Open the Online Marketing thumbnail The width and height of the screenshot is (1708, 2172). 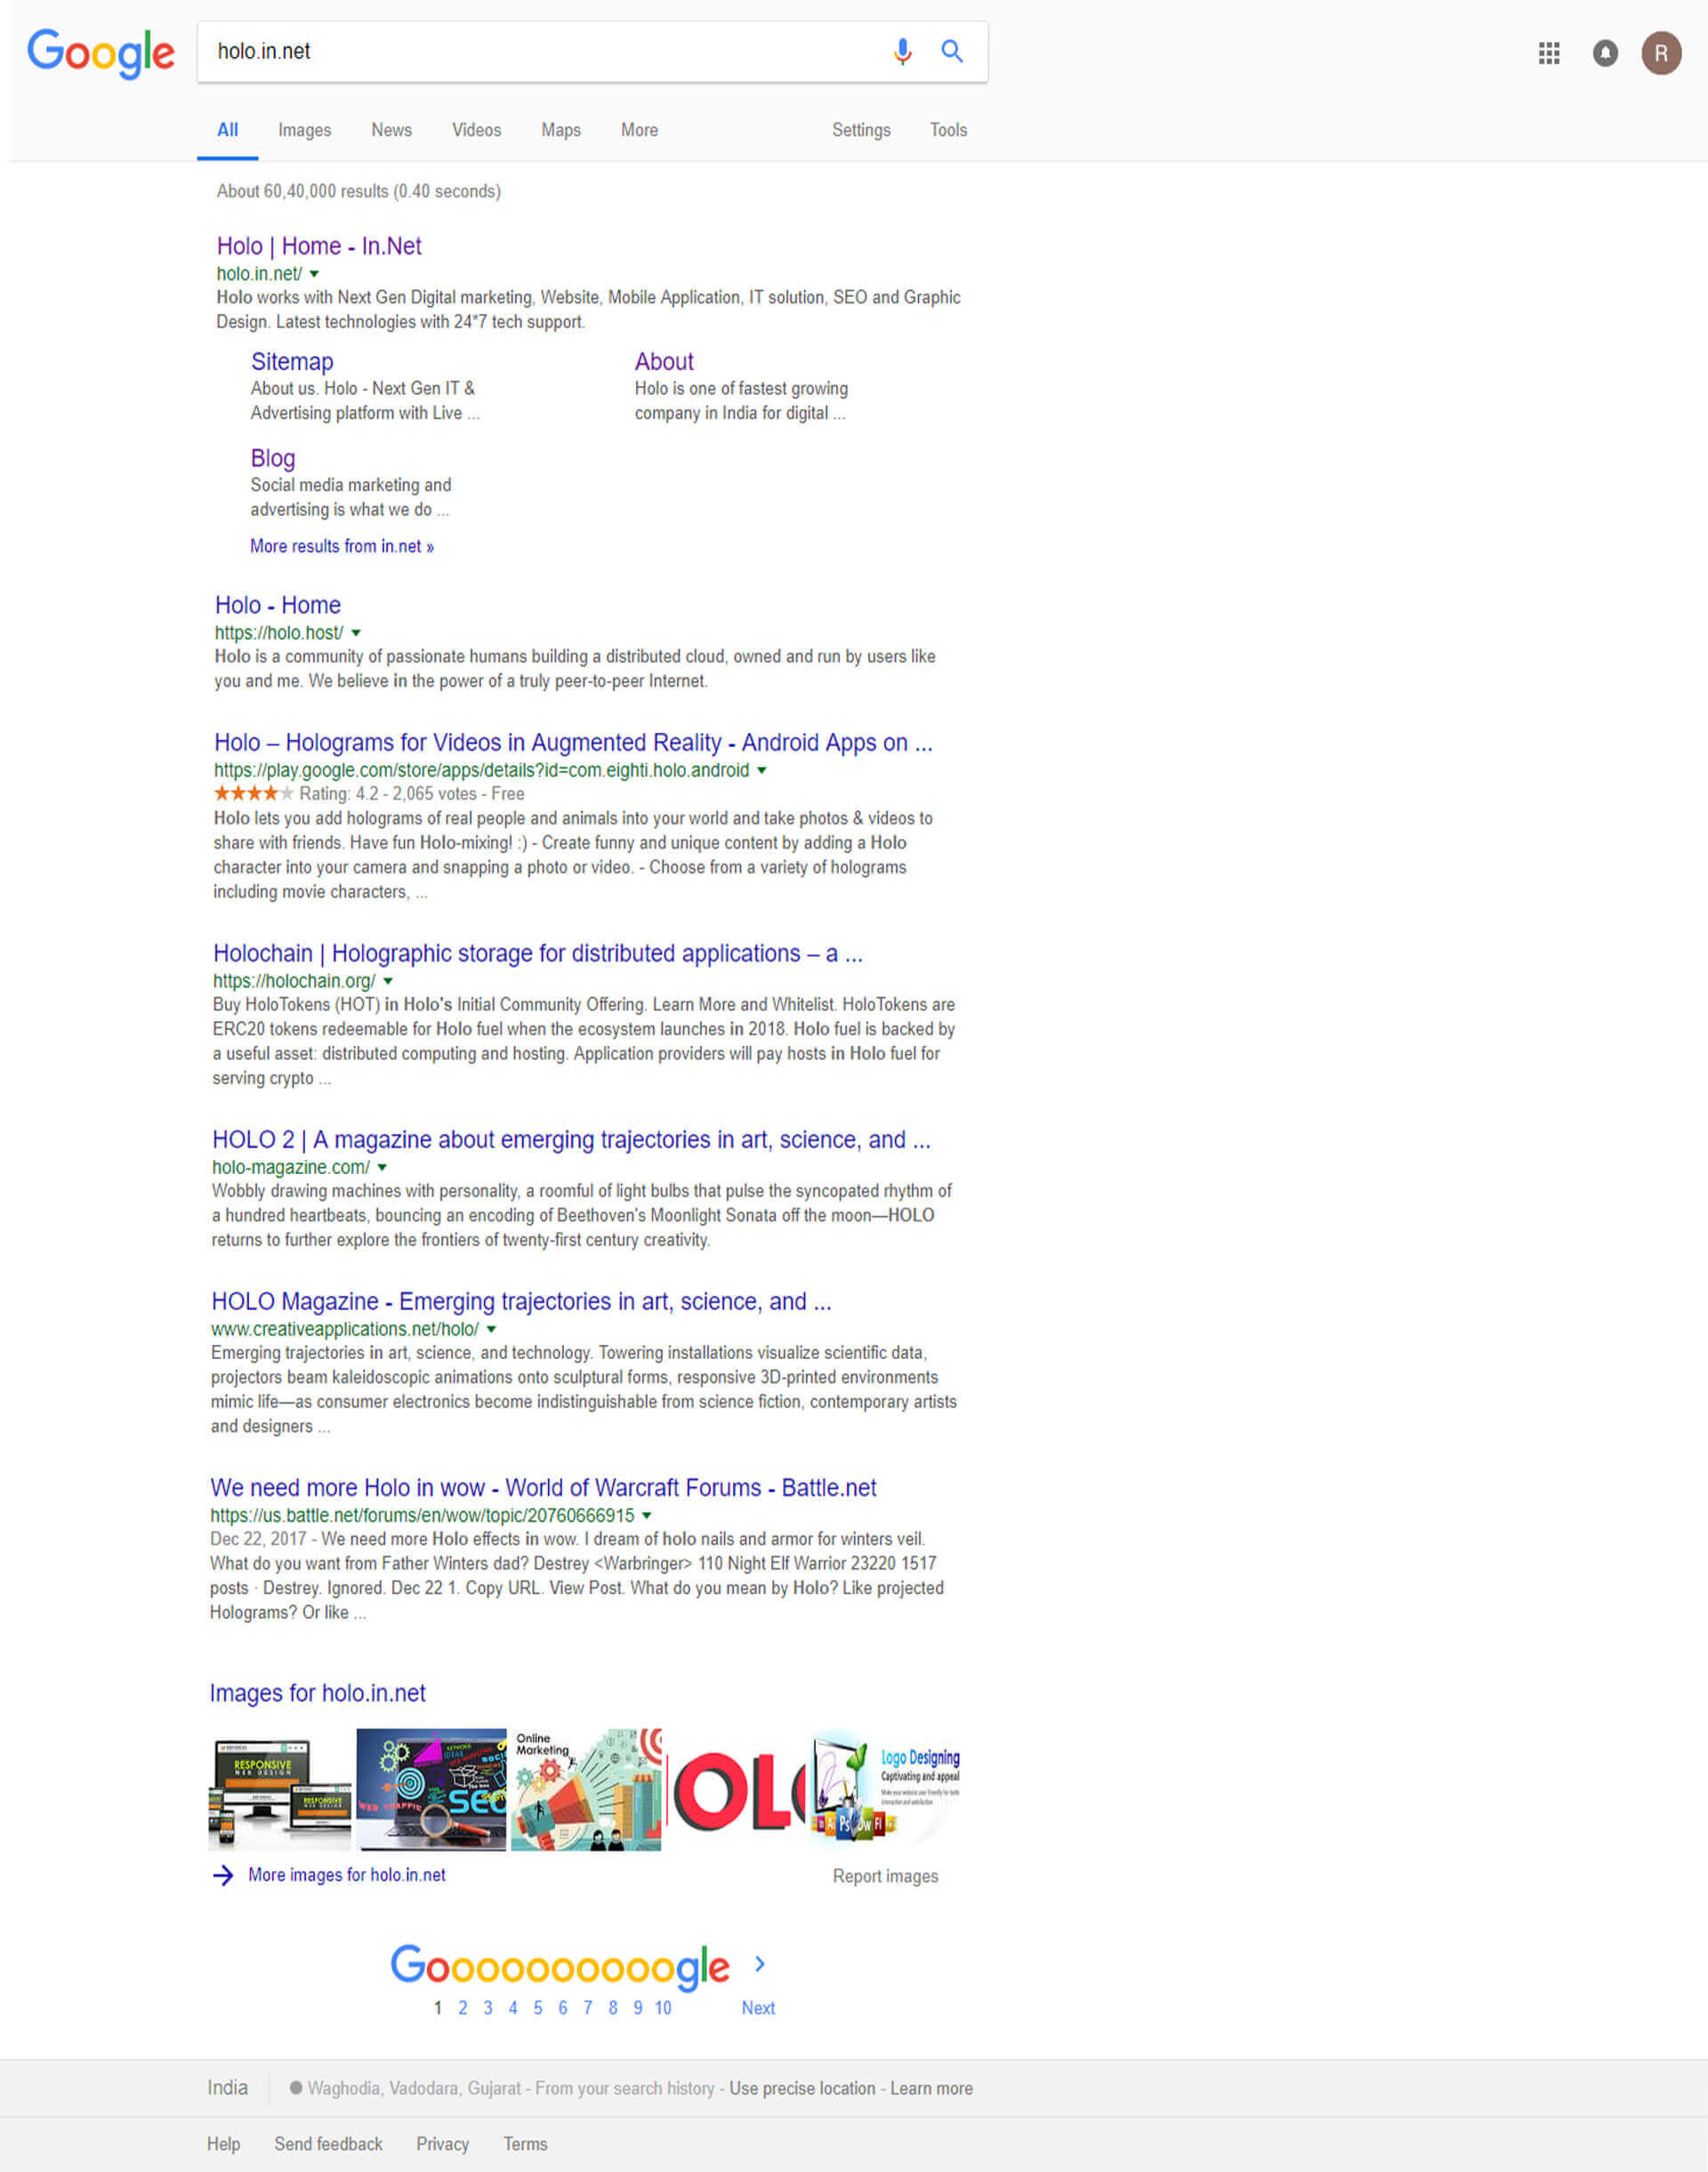click(x=586, y=1790)
